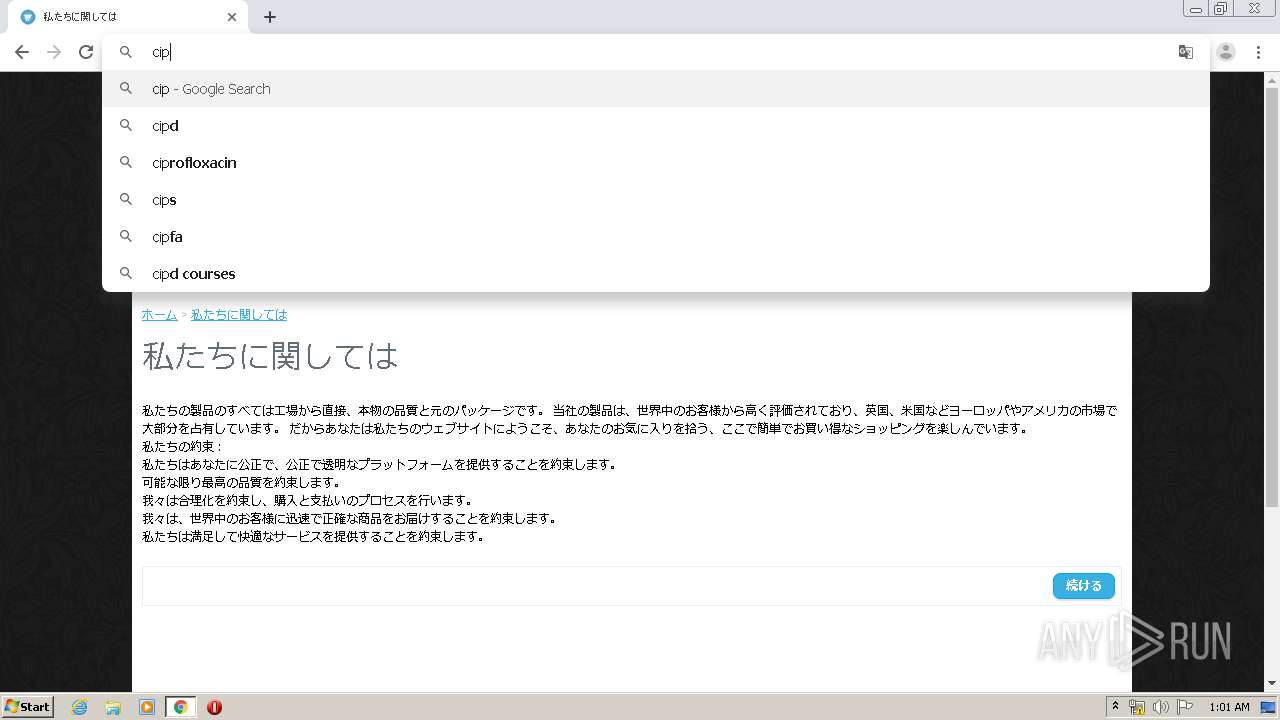Viewport: 1280px width, 720px height.
Task: Open the Chrome three-dot menu
Action: pos(1258,52)
